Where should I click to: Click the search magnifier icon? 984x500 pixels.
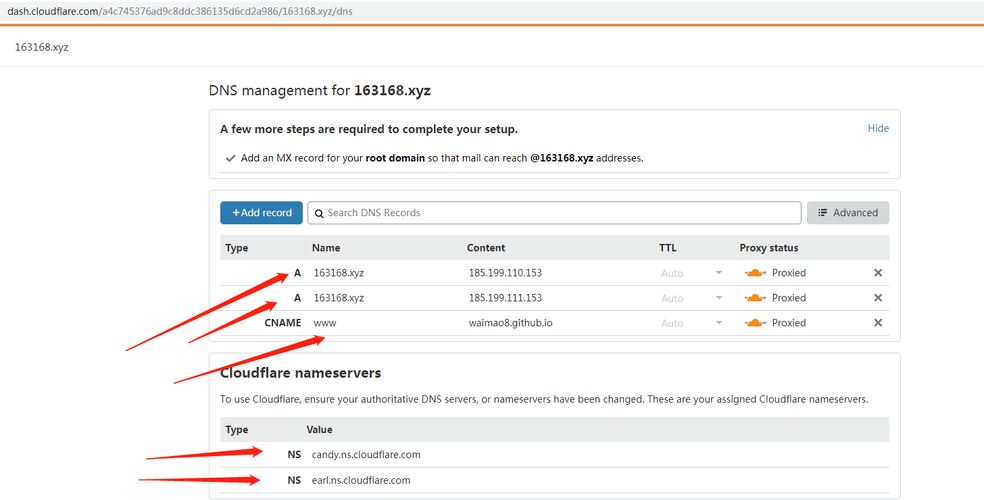tap(319, 213)
